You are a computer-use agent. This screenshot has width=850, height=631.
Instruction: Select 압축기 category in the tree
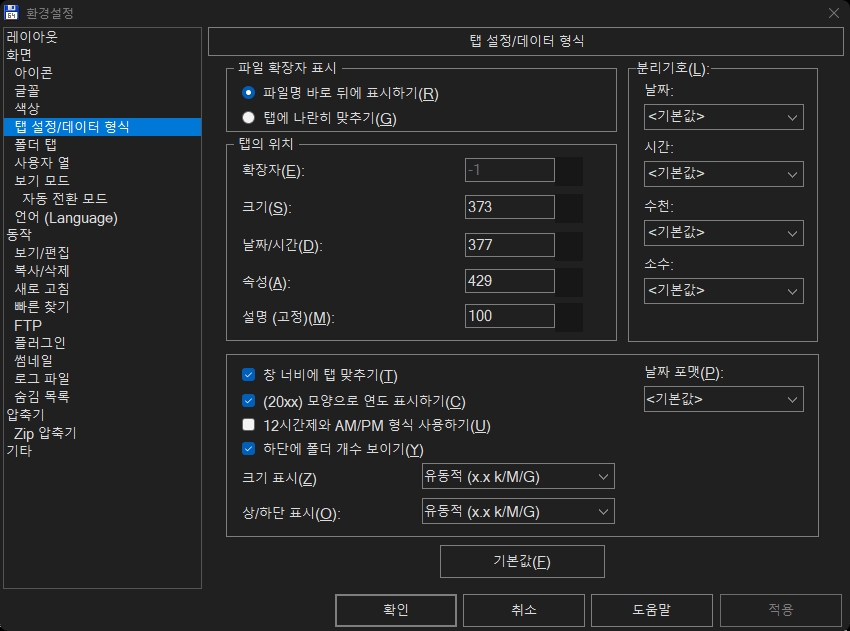pyautogui.click(x=25, y=415)
